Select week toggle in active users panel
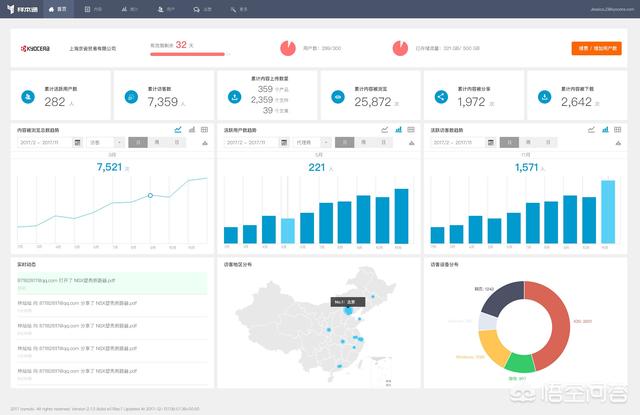This screenshot has height=415, width=640. [x=363, y=142]
